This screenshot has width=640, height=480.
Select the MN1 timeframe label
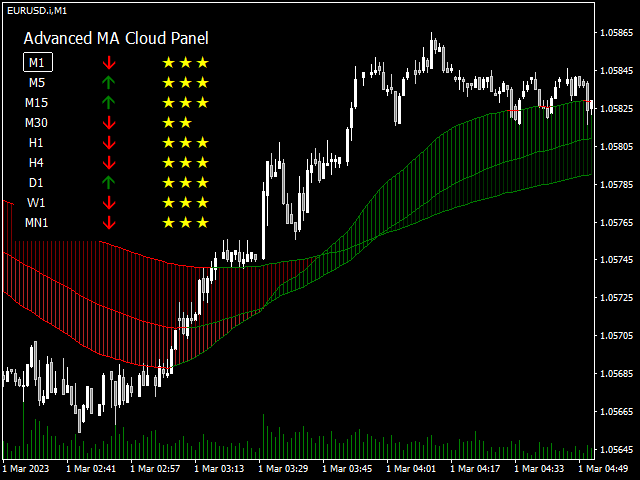point(36,222)
